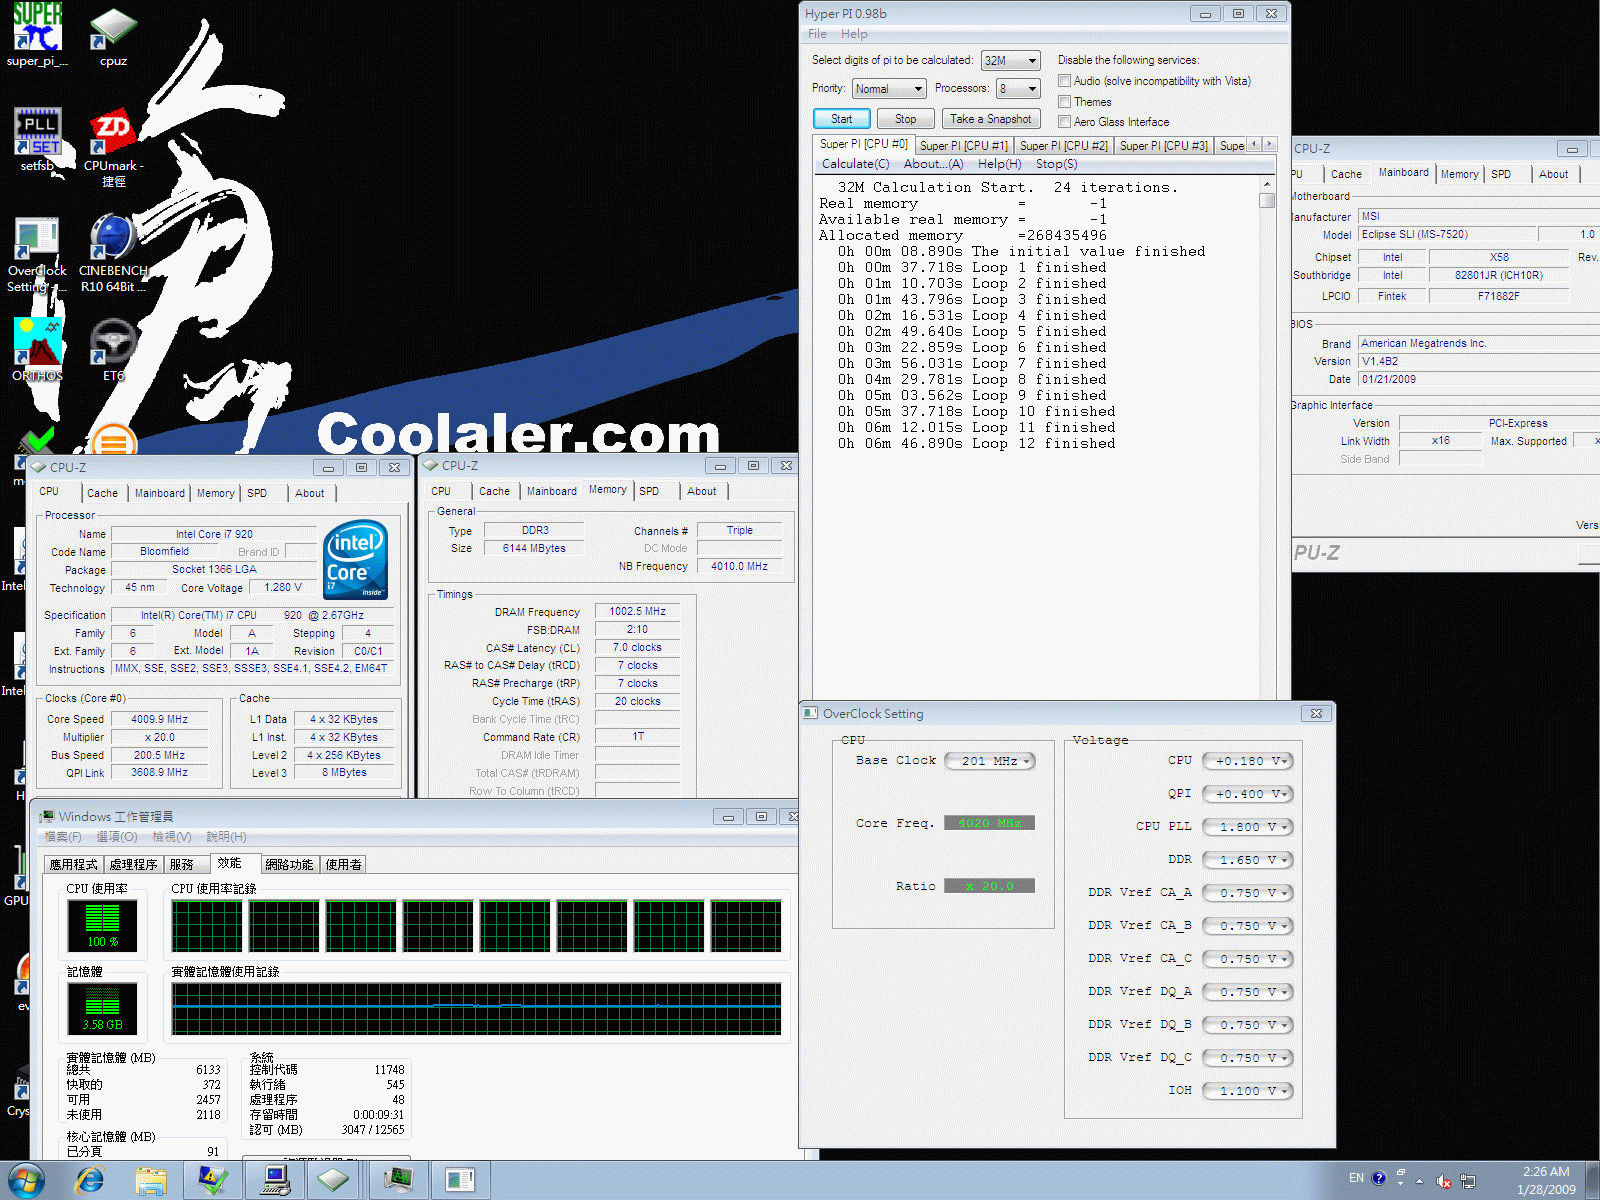Image resolution: width=1600 pixels, height=1200 pixels.
Task: Open the OverClock Setting desktop shortcut
Action: point(37,254)
